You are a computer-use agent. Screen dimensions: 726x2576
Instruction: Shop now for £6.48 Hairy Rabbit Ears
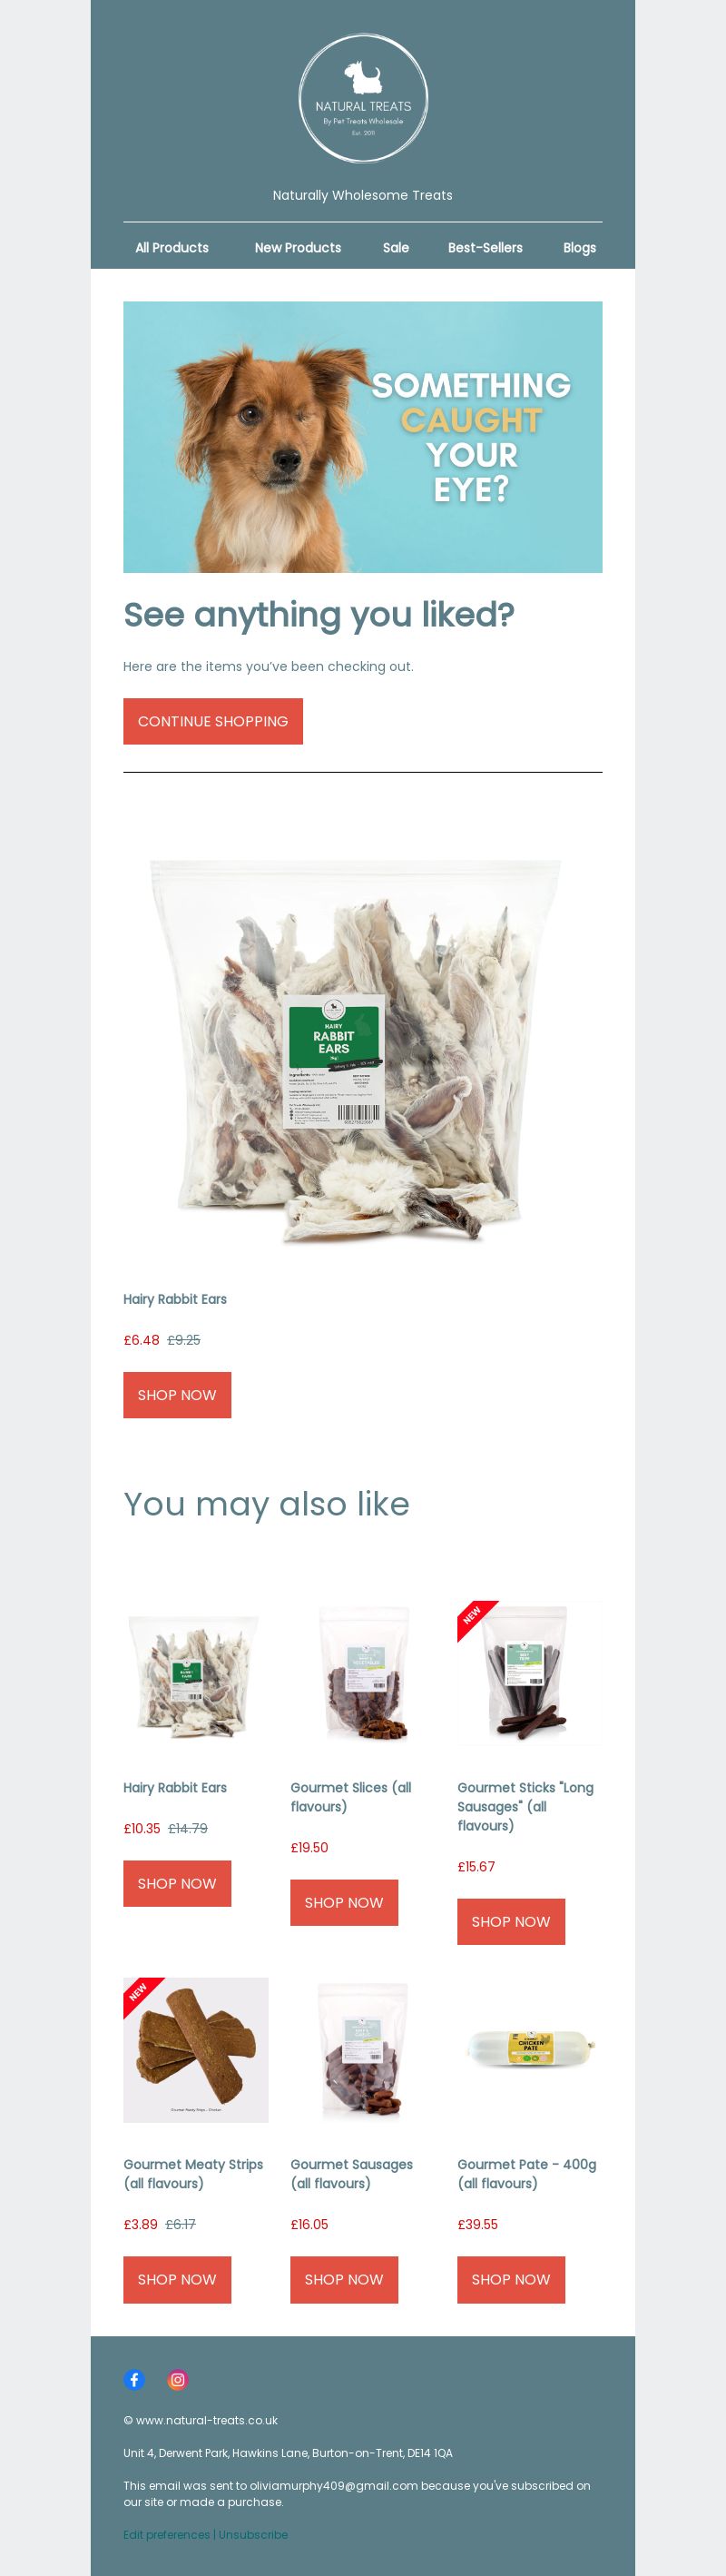177,1394
